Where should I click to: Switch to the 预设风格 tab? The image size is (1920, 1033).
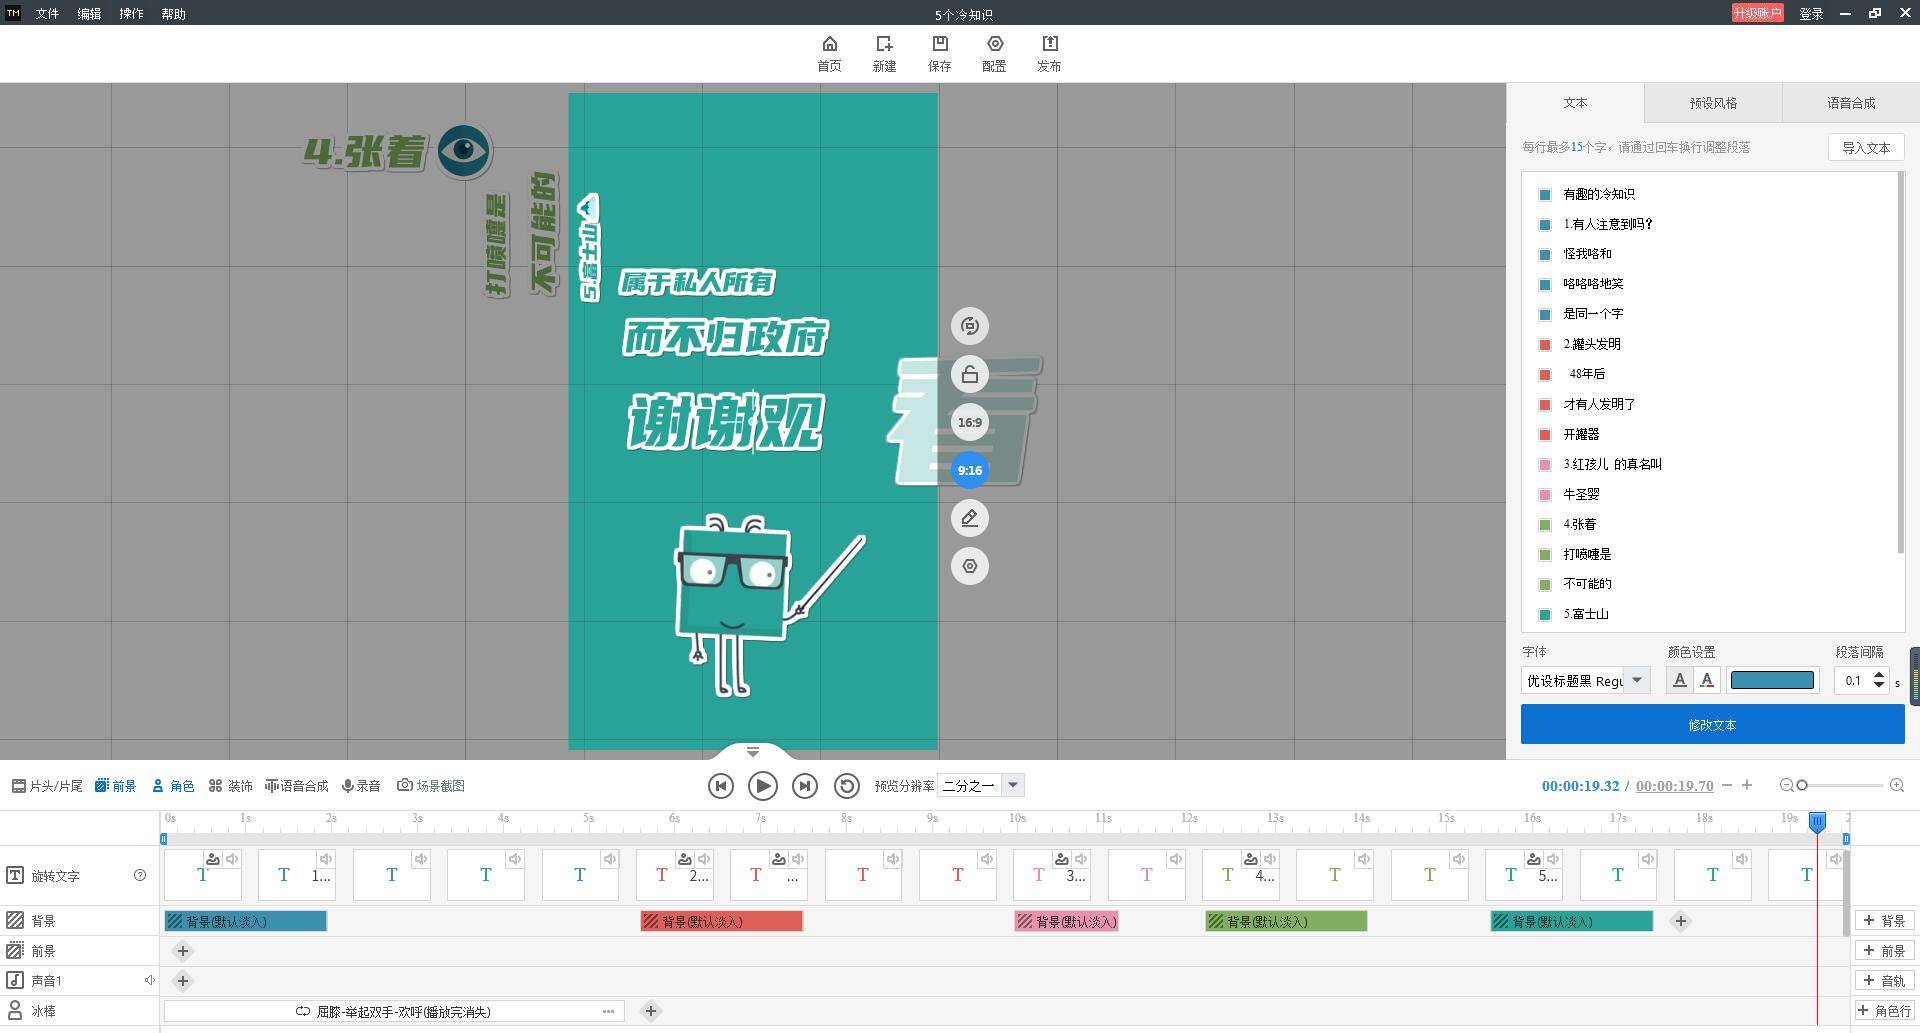(x=1713, y=103)
